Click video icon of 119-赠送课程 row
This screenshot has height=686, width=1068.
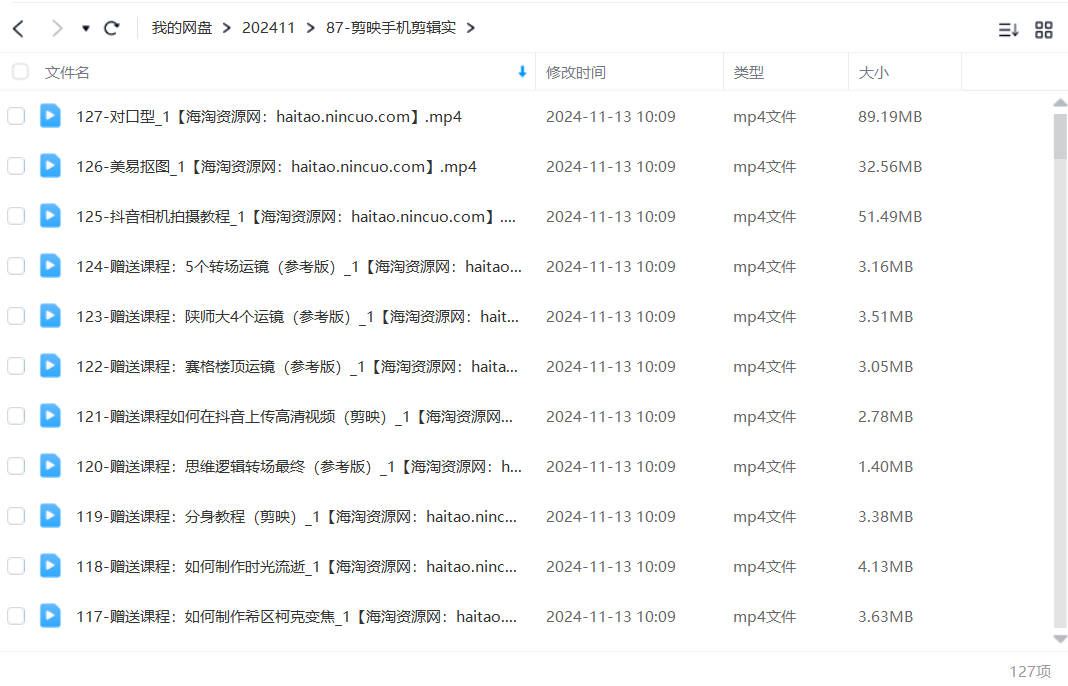coord(50,516)
